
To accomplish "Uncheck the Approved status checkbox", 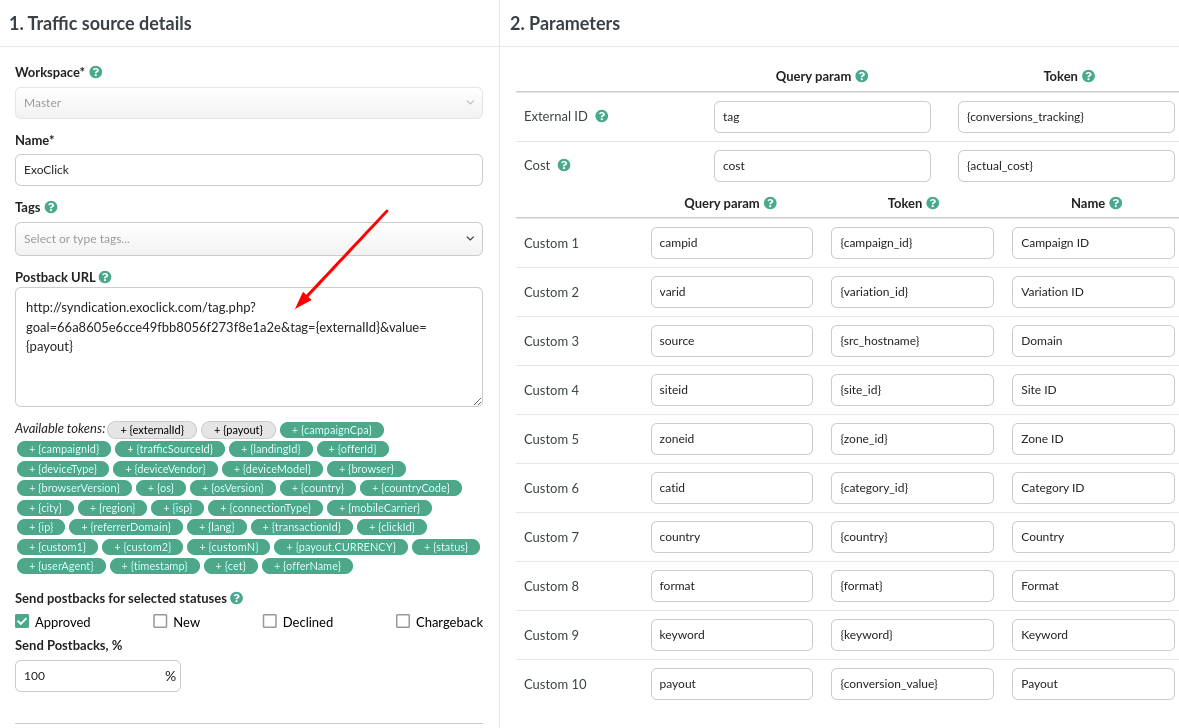I will [x=22, y=621].
